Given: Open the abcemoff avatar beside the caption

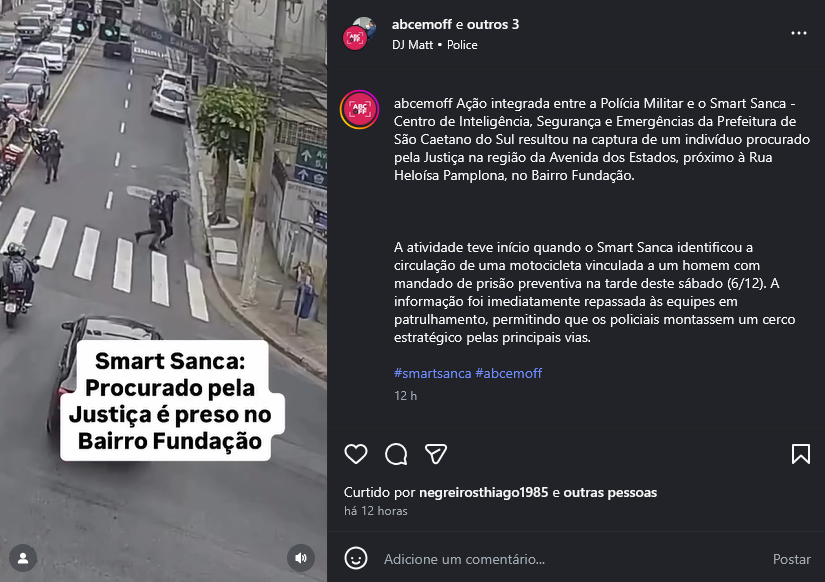Looking at the screenshot, I should [x=359, y=109].
